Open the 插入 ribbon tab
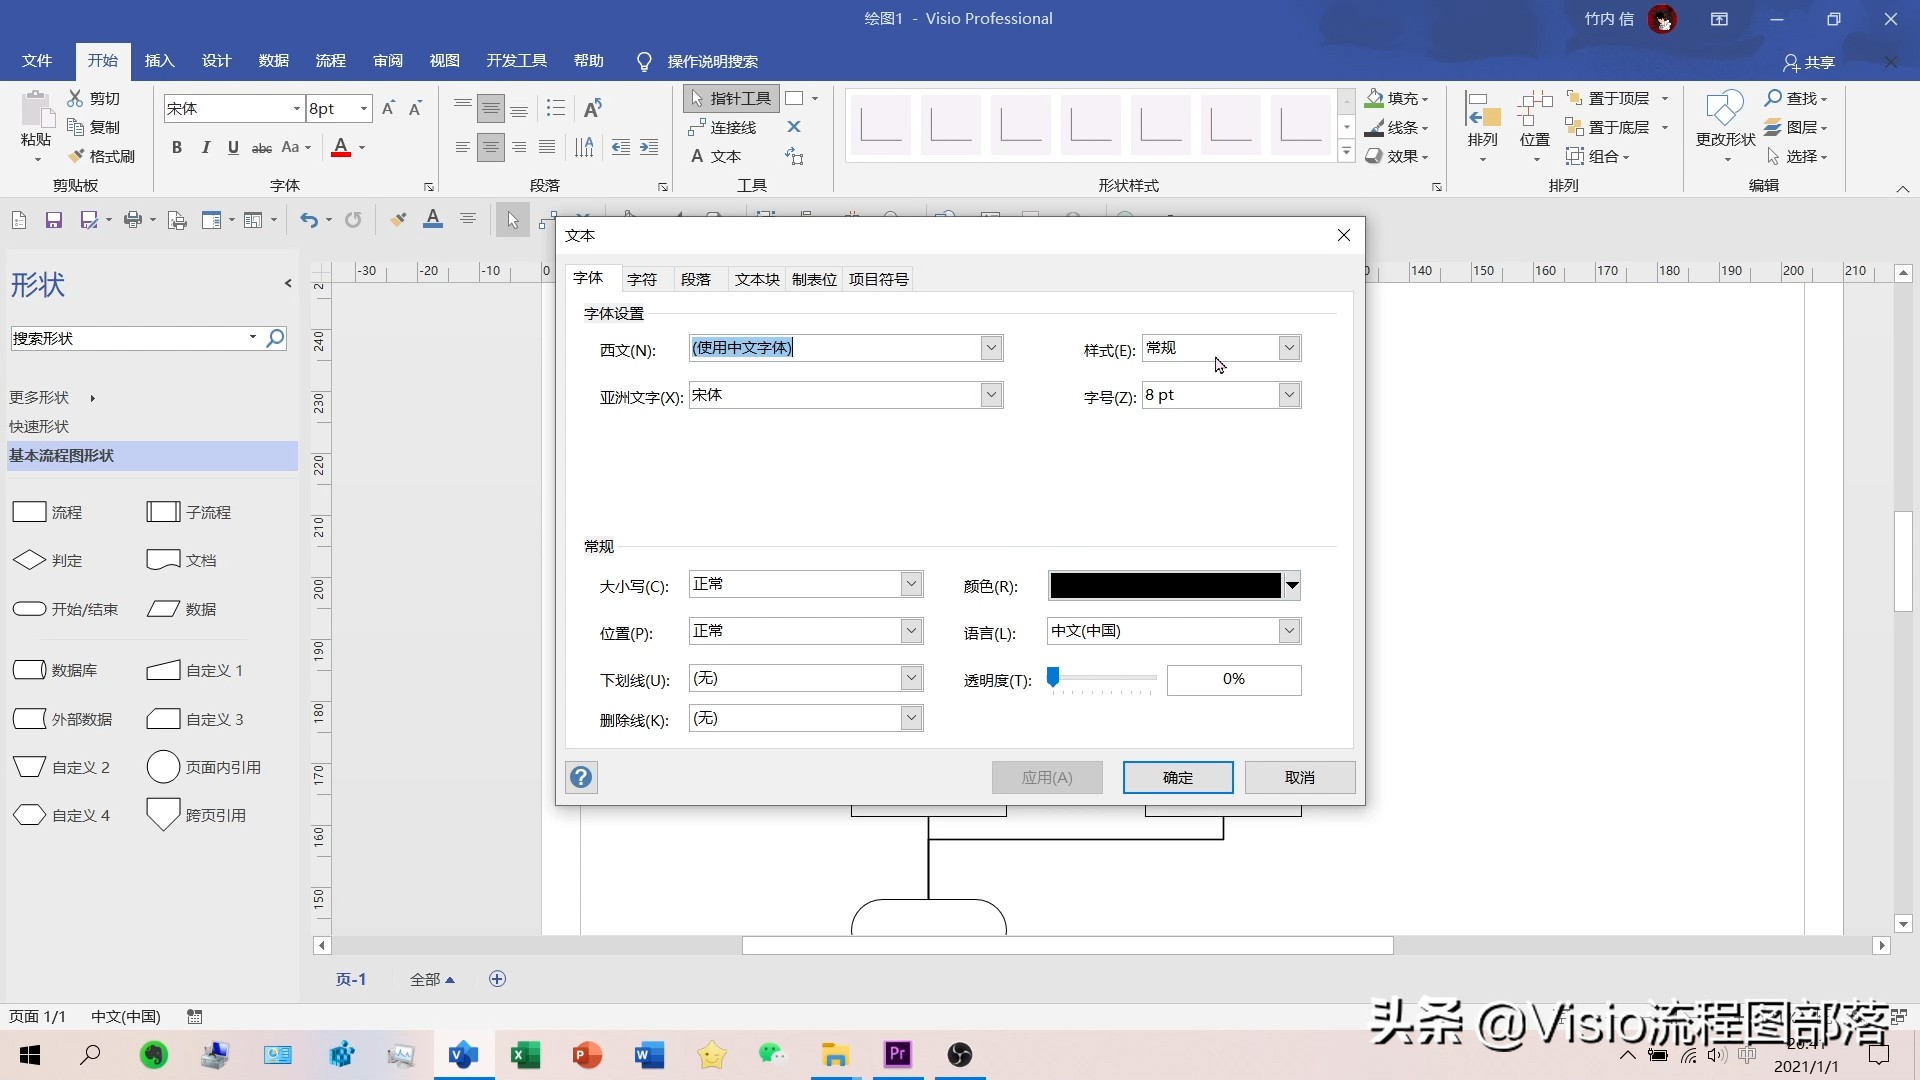Screen dimensions: 1920x1080 158,61
